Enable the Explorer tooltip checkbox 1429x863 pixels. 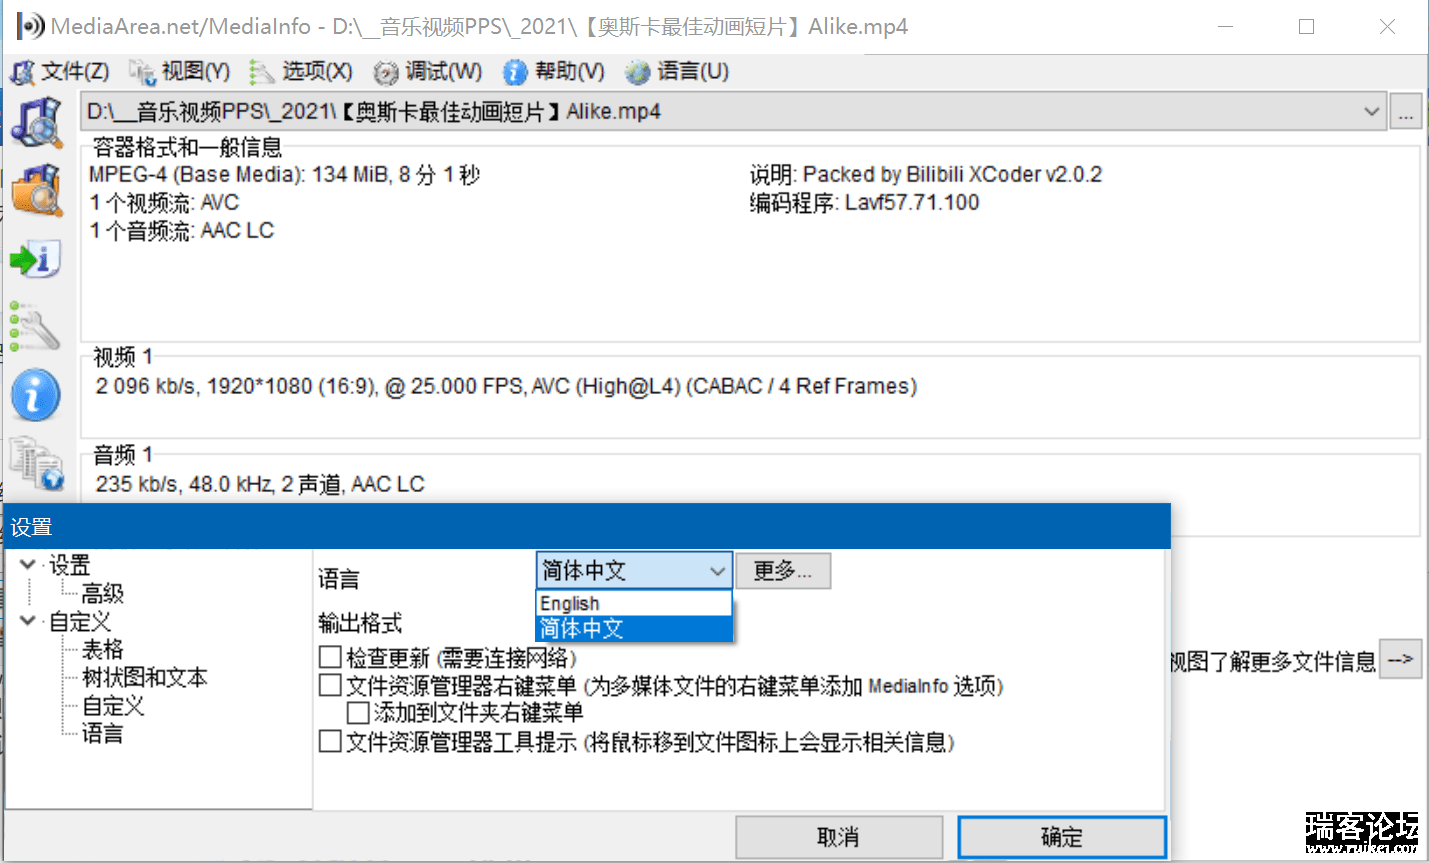coord(330,741)
